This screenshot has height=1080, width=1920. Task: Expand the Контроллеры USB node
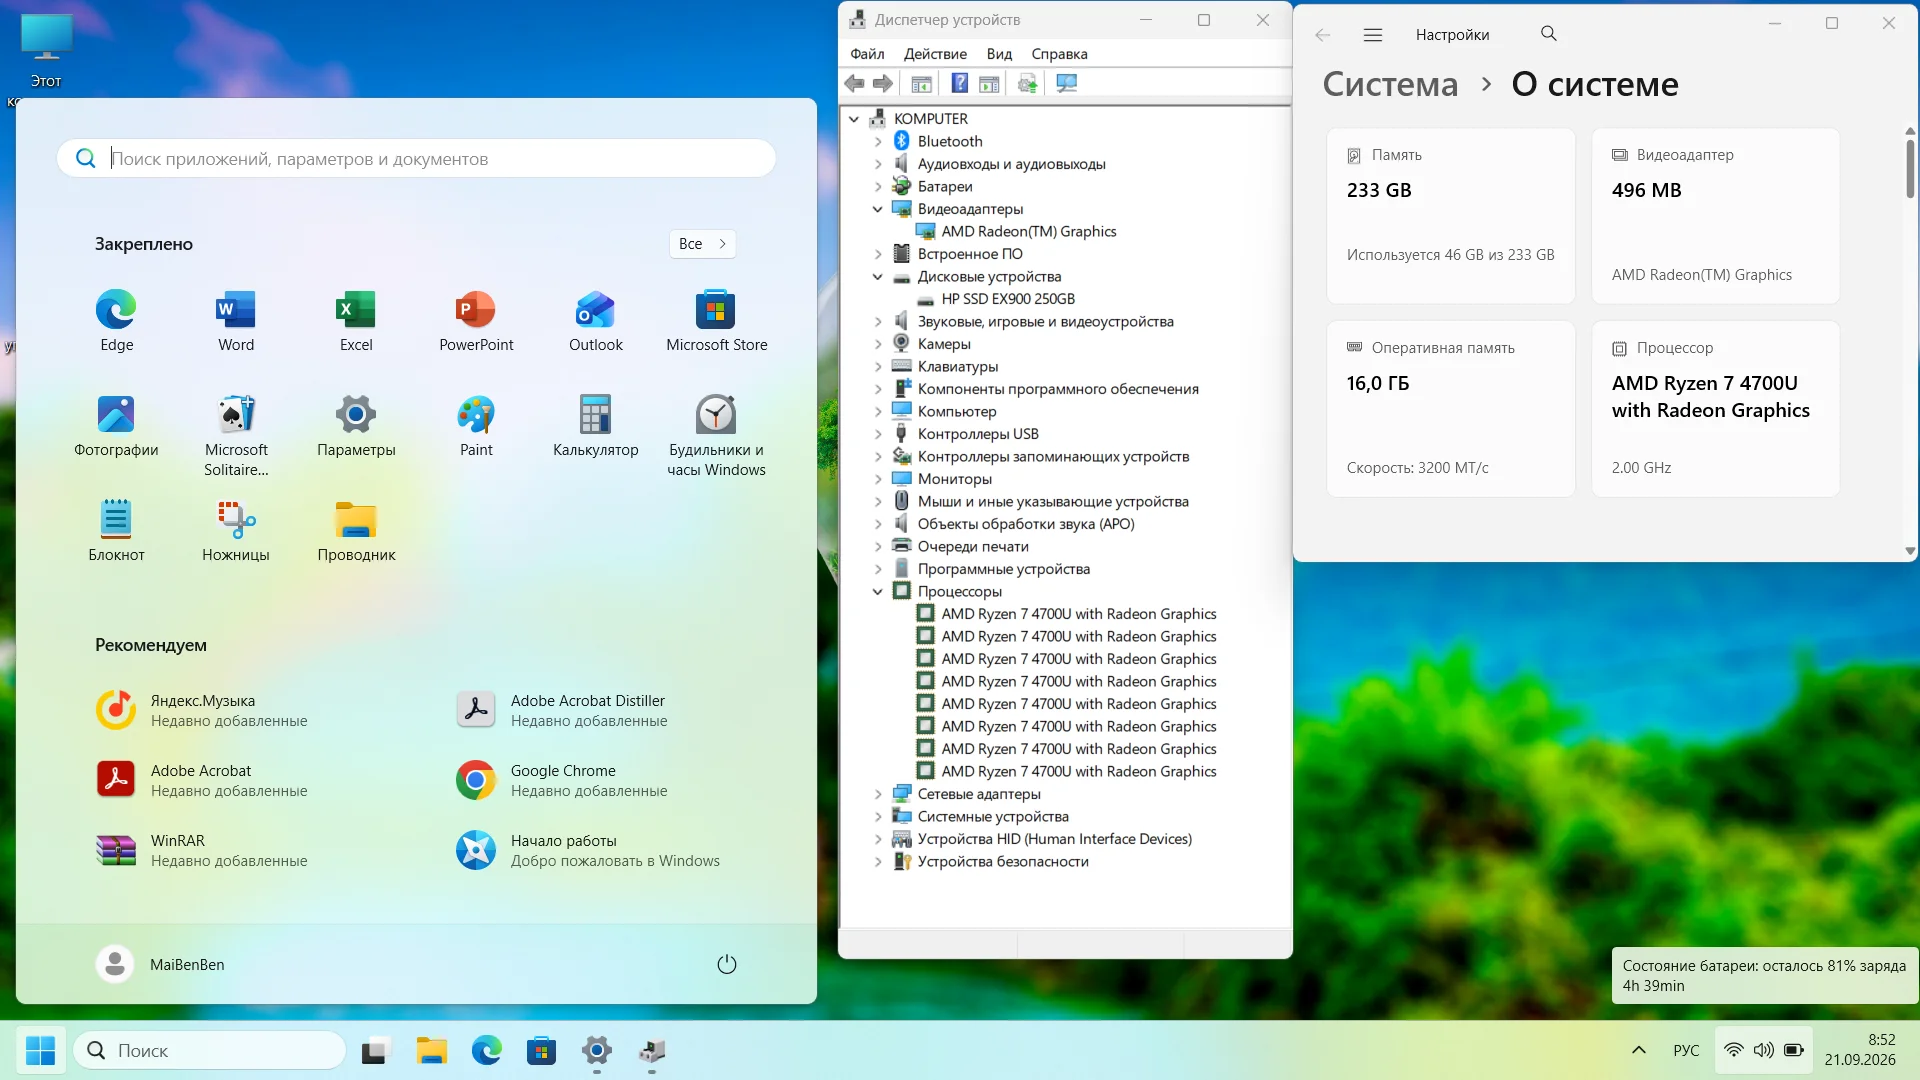click(878, 434)
